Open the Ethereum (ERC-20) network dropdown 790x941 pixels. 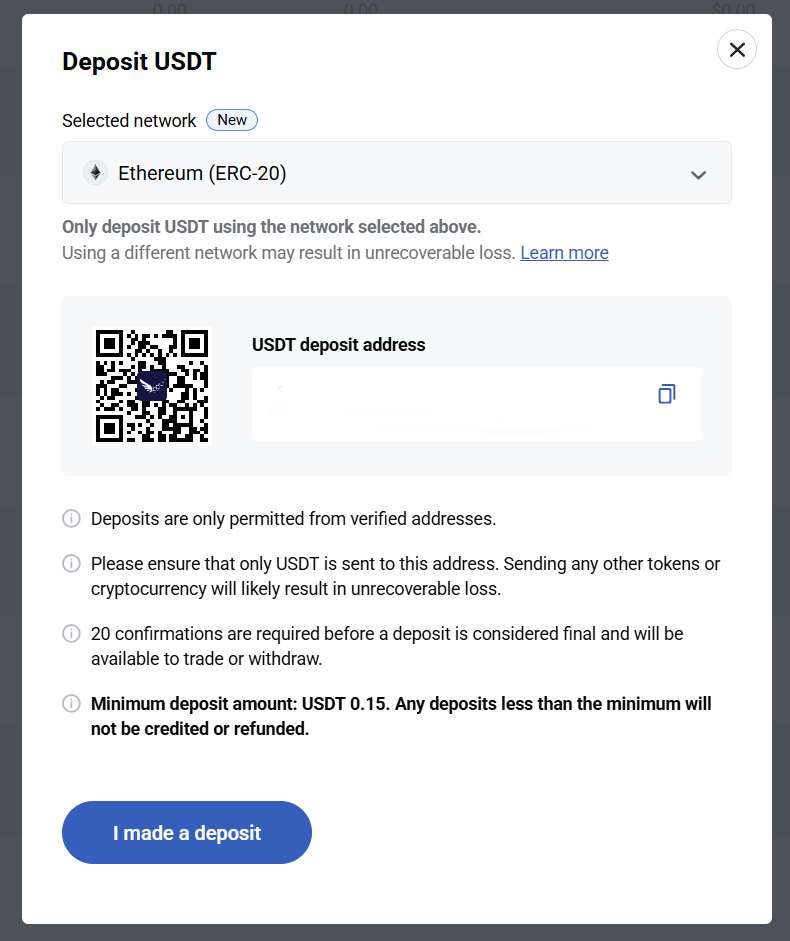[x=396, y=173]
